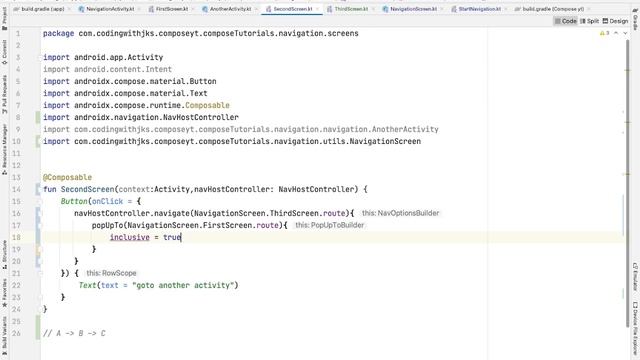
Task: Close the AnotherActivity.kt tab
Action: click(x=256, y=9)
